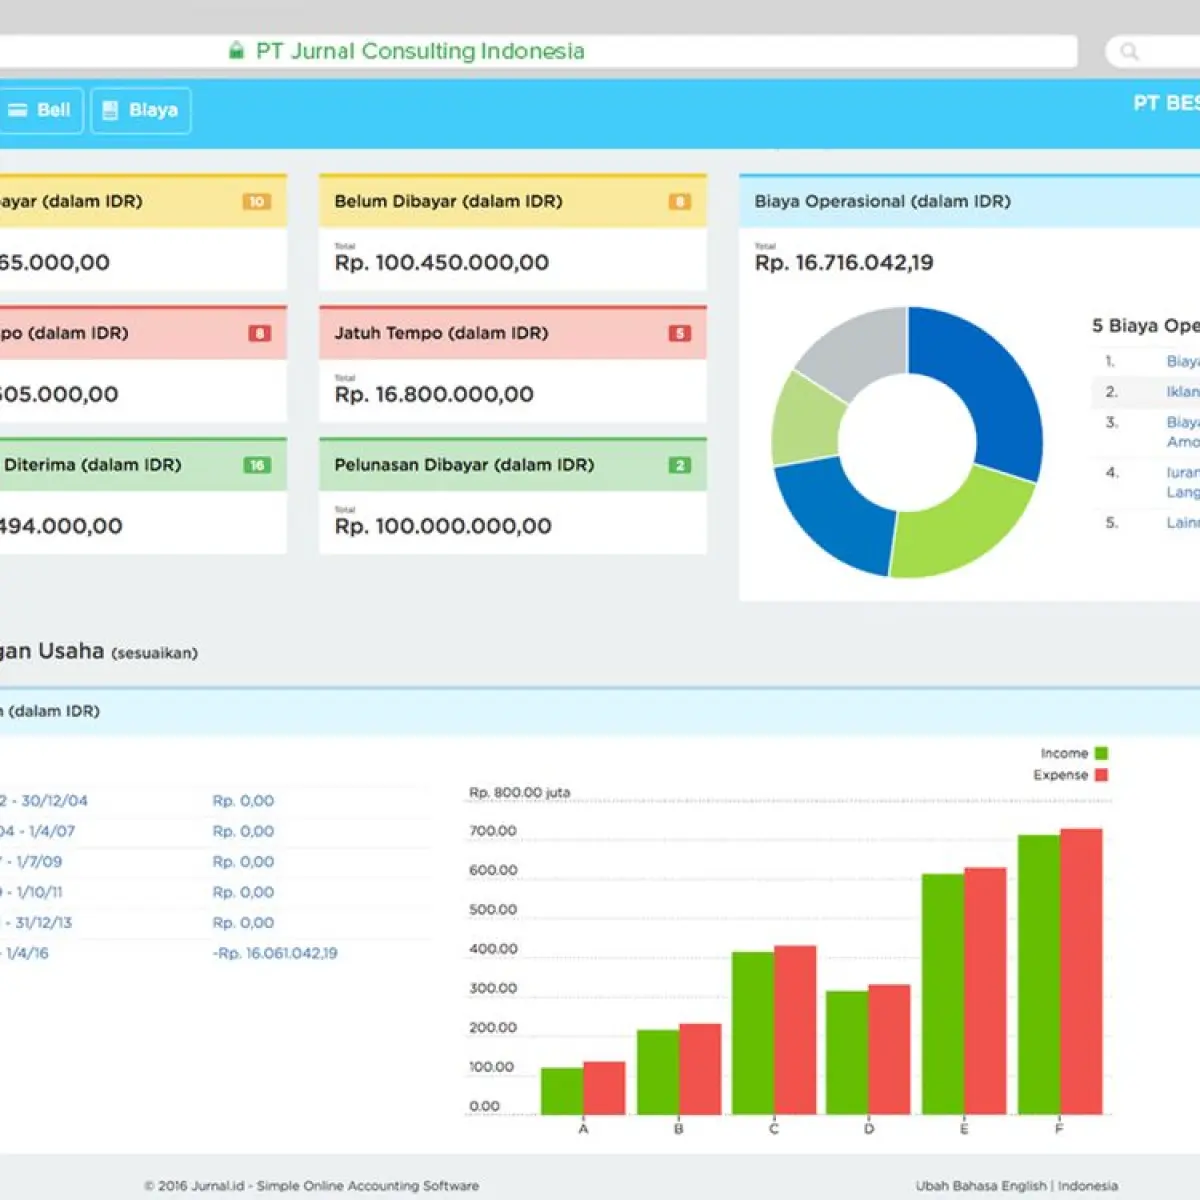The image size is (1200, 1200).
Task: Switch language to Indonesia in footer
Action: pos(1088,1186)
